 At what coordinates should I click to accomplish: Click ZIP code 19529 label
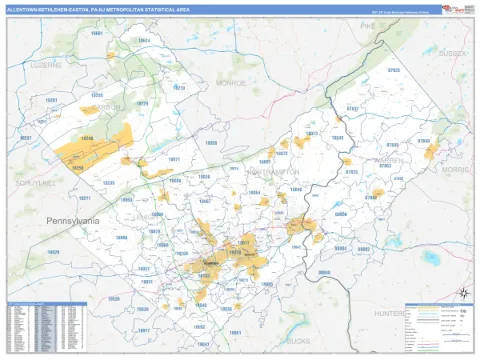pos(53,252)
